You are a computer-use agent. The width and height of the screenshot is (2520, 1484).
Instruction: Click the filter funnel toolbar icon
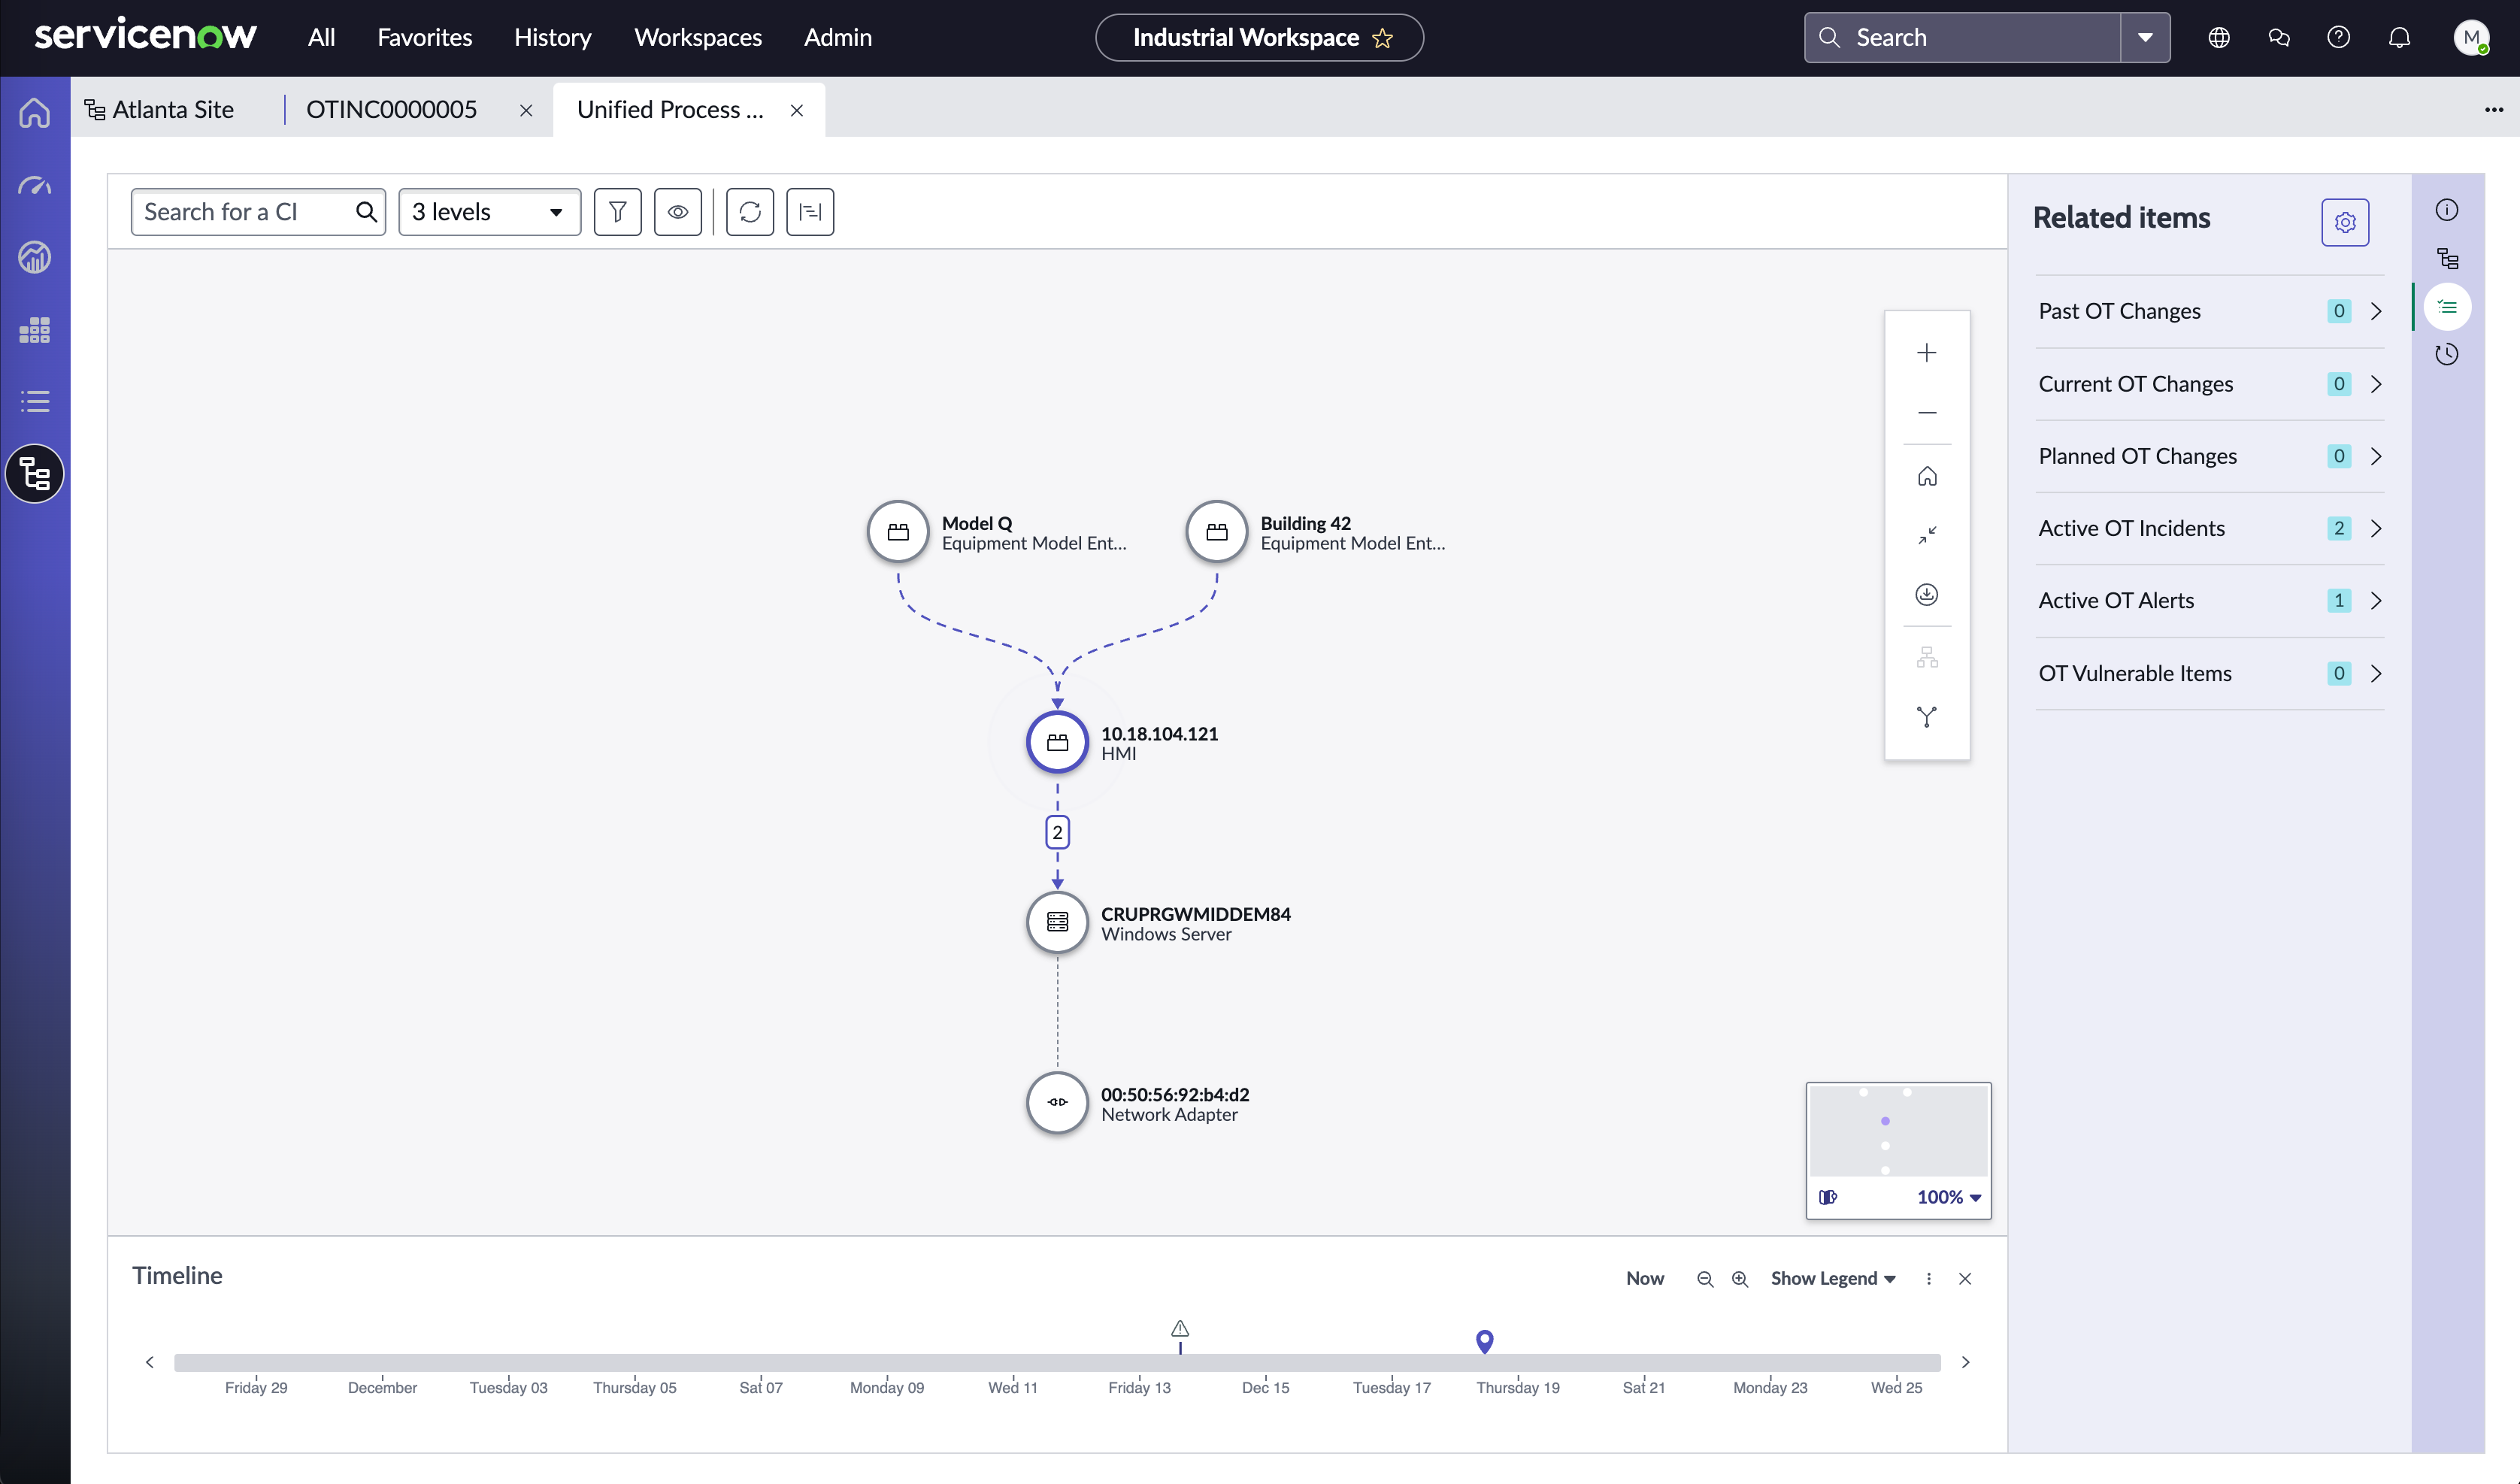pyautogui.click(x=617, y=212)
